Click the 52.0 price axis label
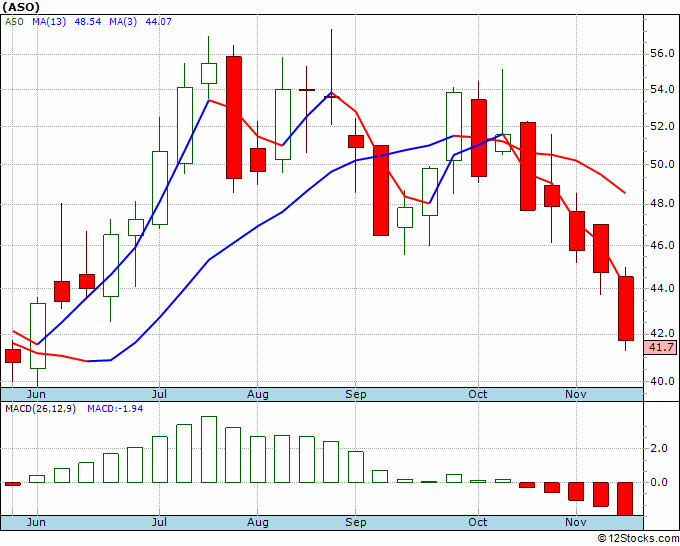Image resolution: width=680 pixels, height=546 pixels. (x=662, y=127)
